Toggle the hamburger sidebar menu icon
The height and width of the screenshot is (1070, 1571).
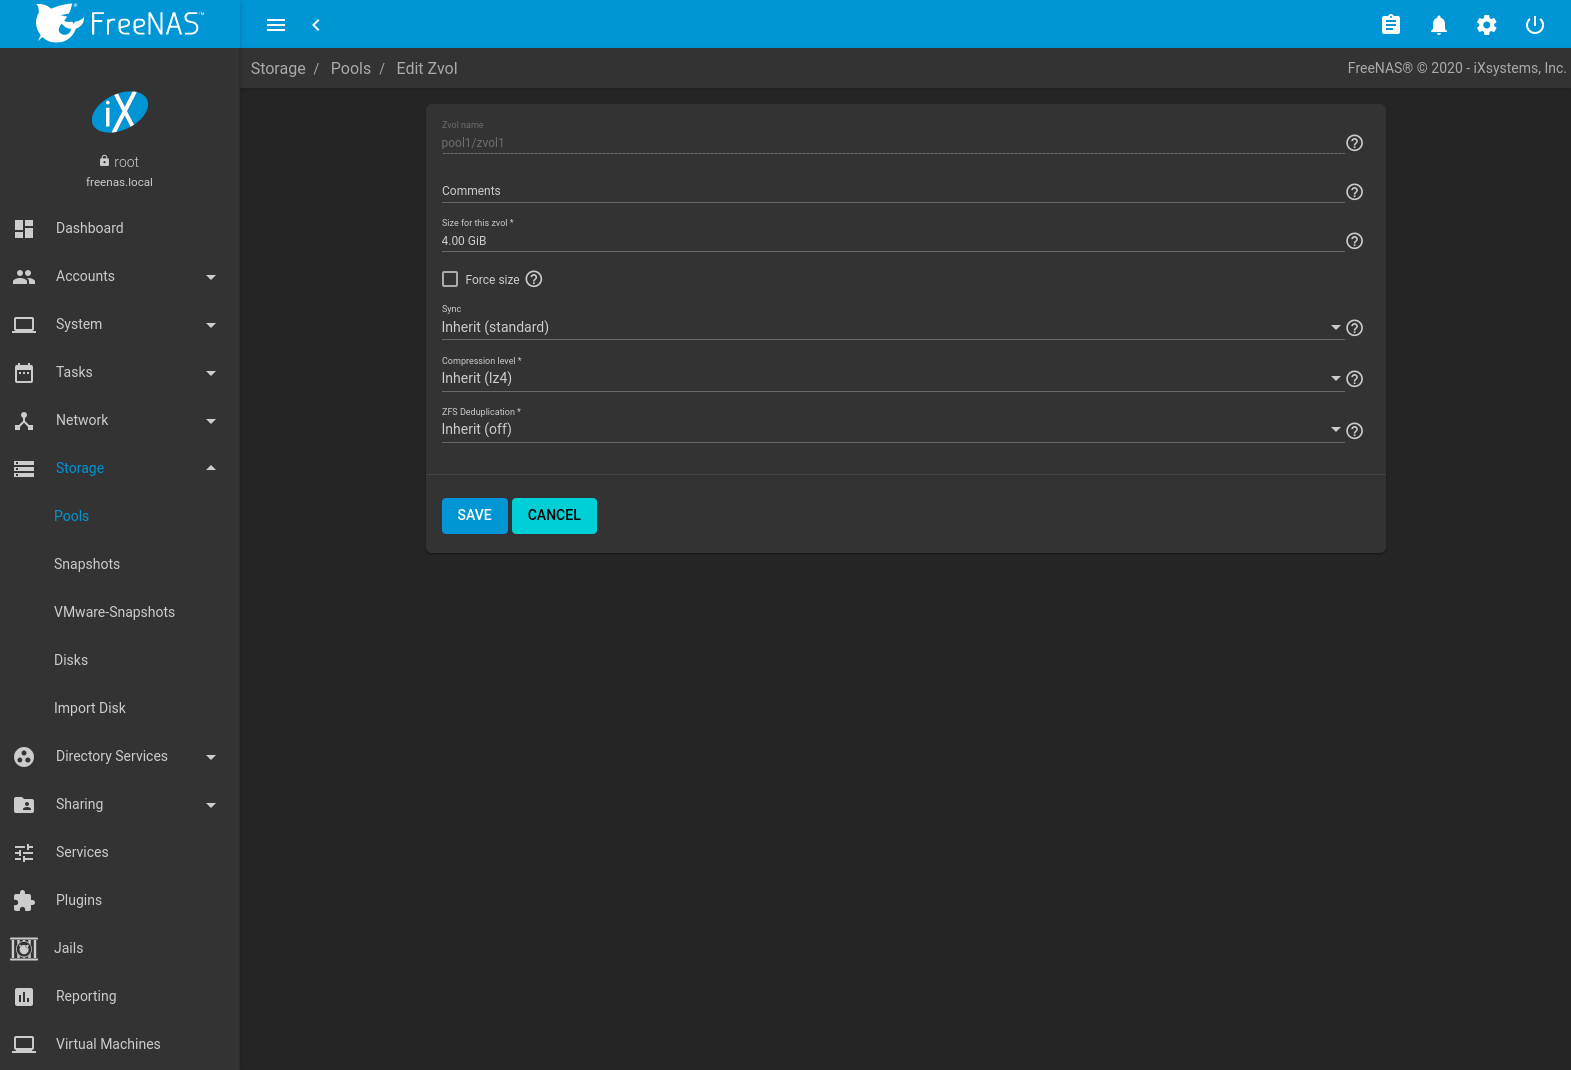click(x=276, y=25)
